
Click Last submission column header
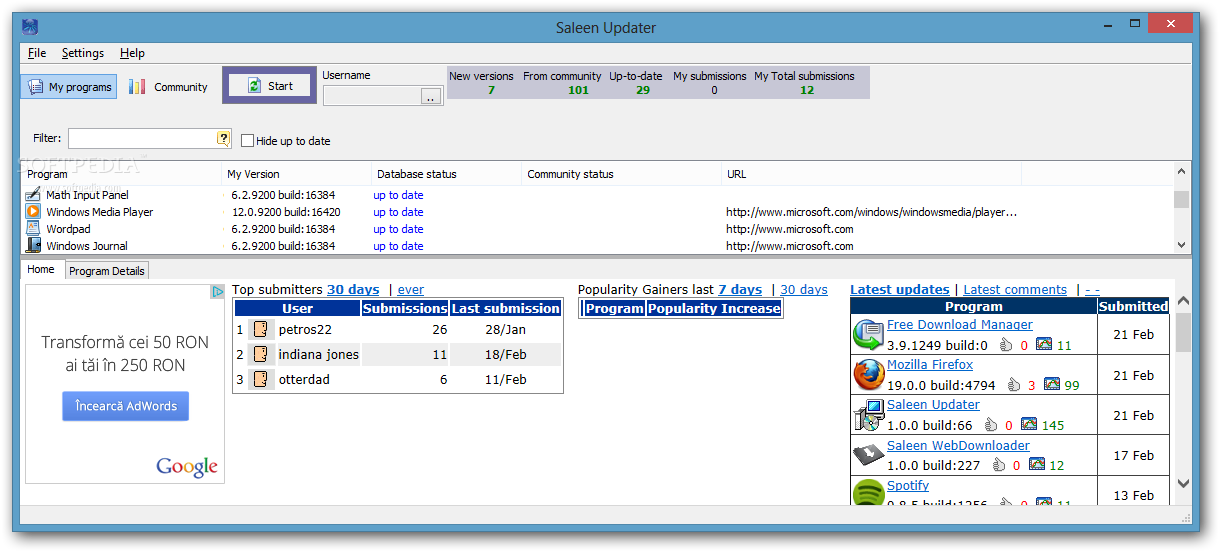pyautogui.click(x=506, y=308)
